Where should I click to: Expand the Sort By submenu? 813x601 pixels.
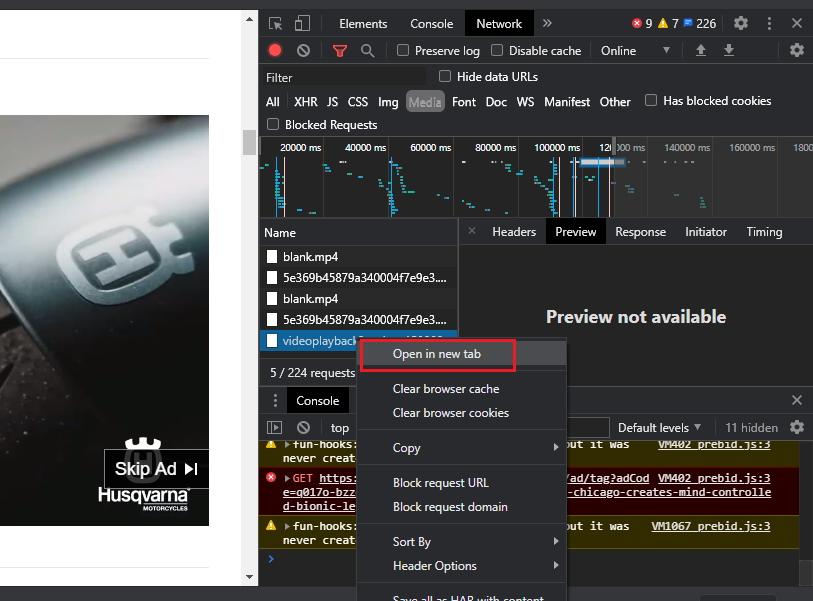tap(461, 542)
